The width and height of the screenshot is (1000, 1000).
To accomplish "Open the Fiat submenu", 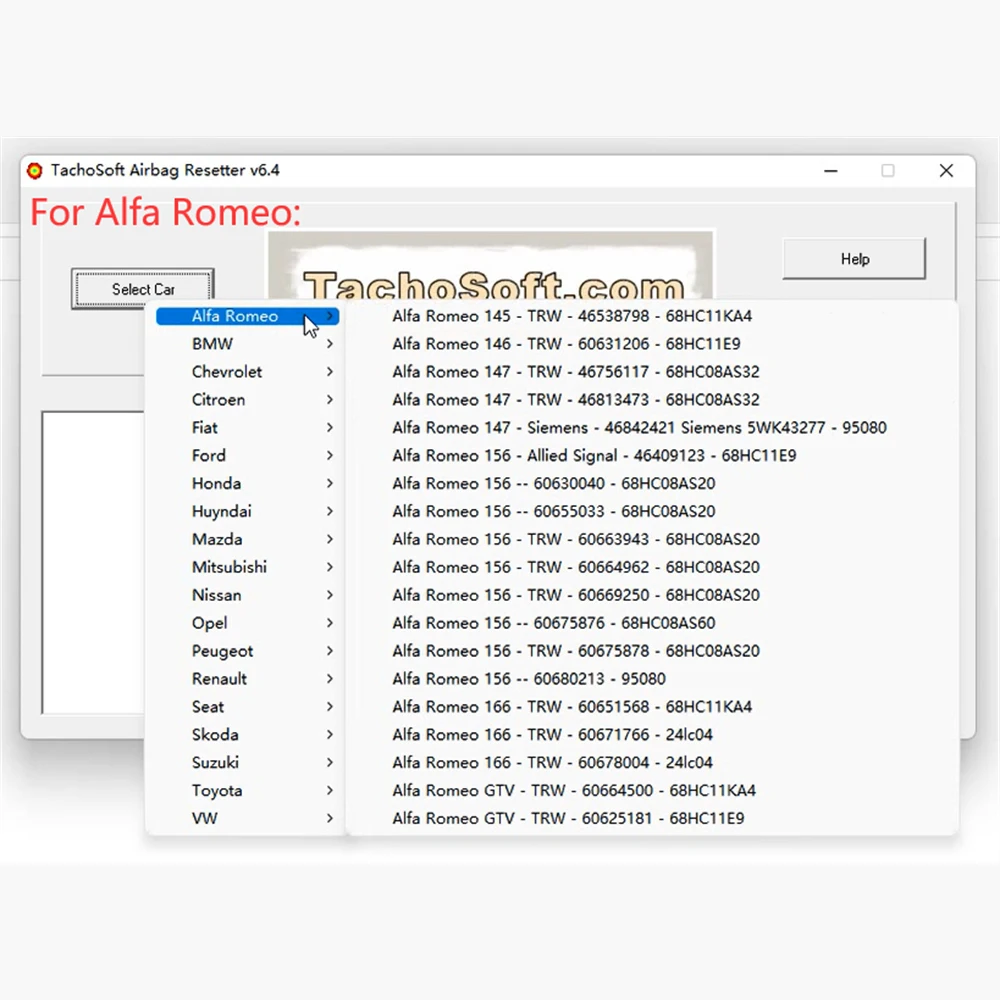I will tap(247, 428).
